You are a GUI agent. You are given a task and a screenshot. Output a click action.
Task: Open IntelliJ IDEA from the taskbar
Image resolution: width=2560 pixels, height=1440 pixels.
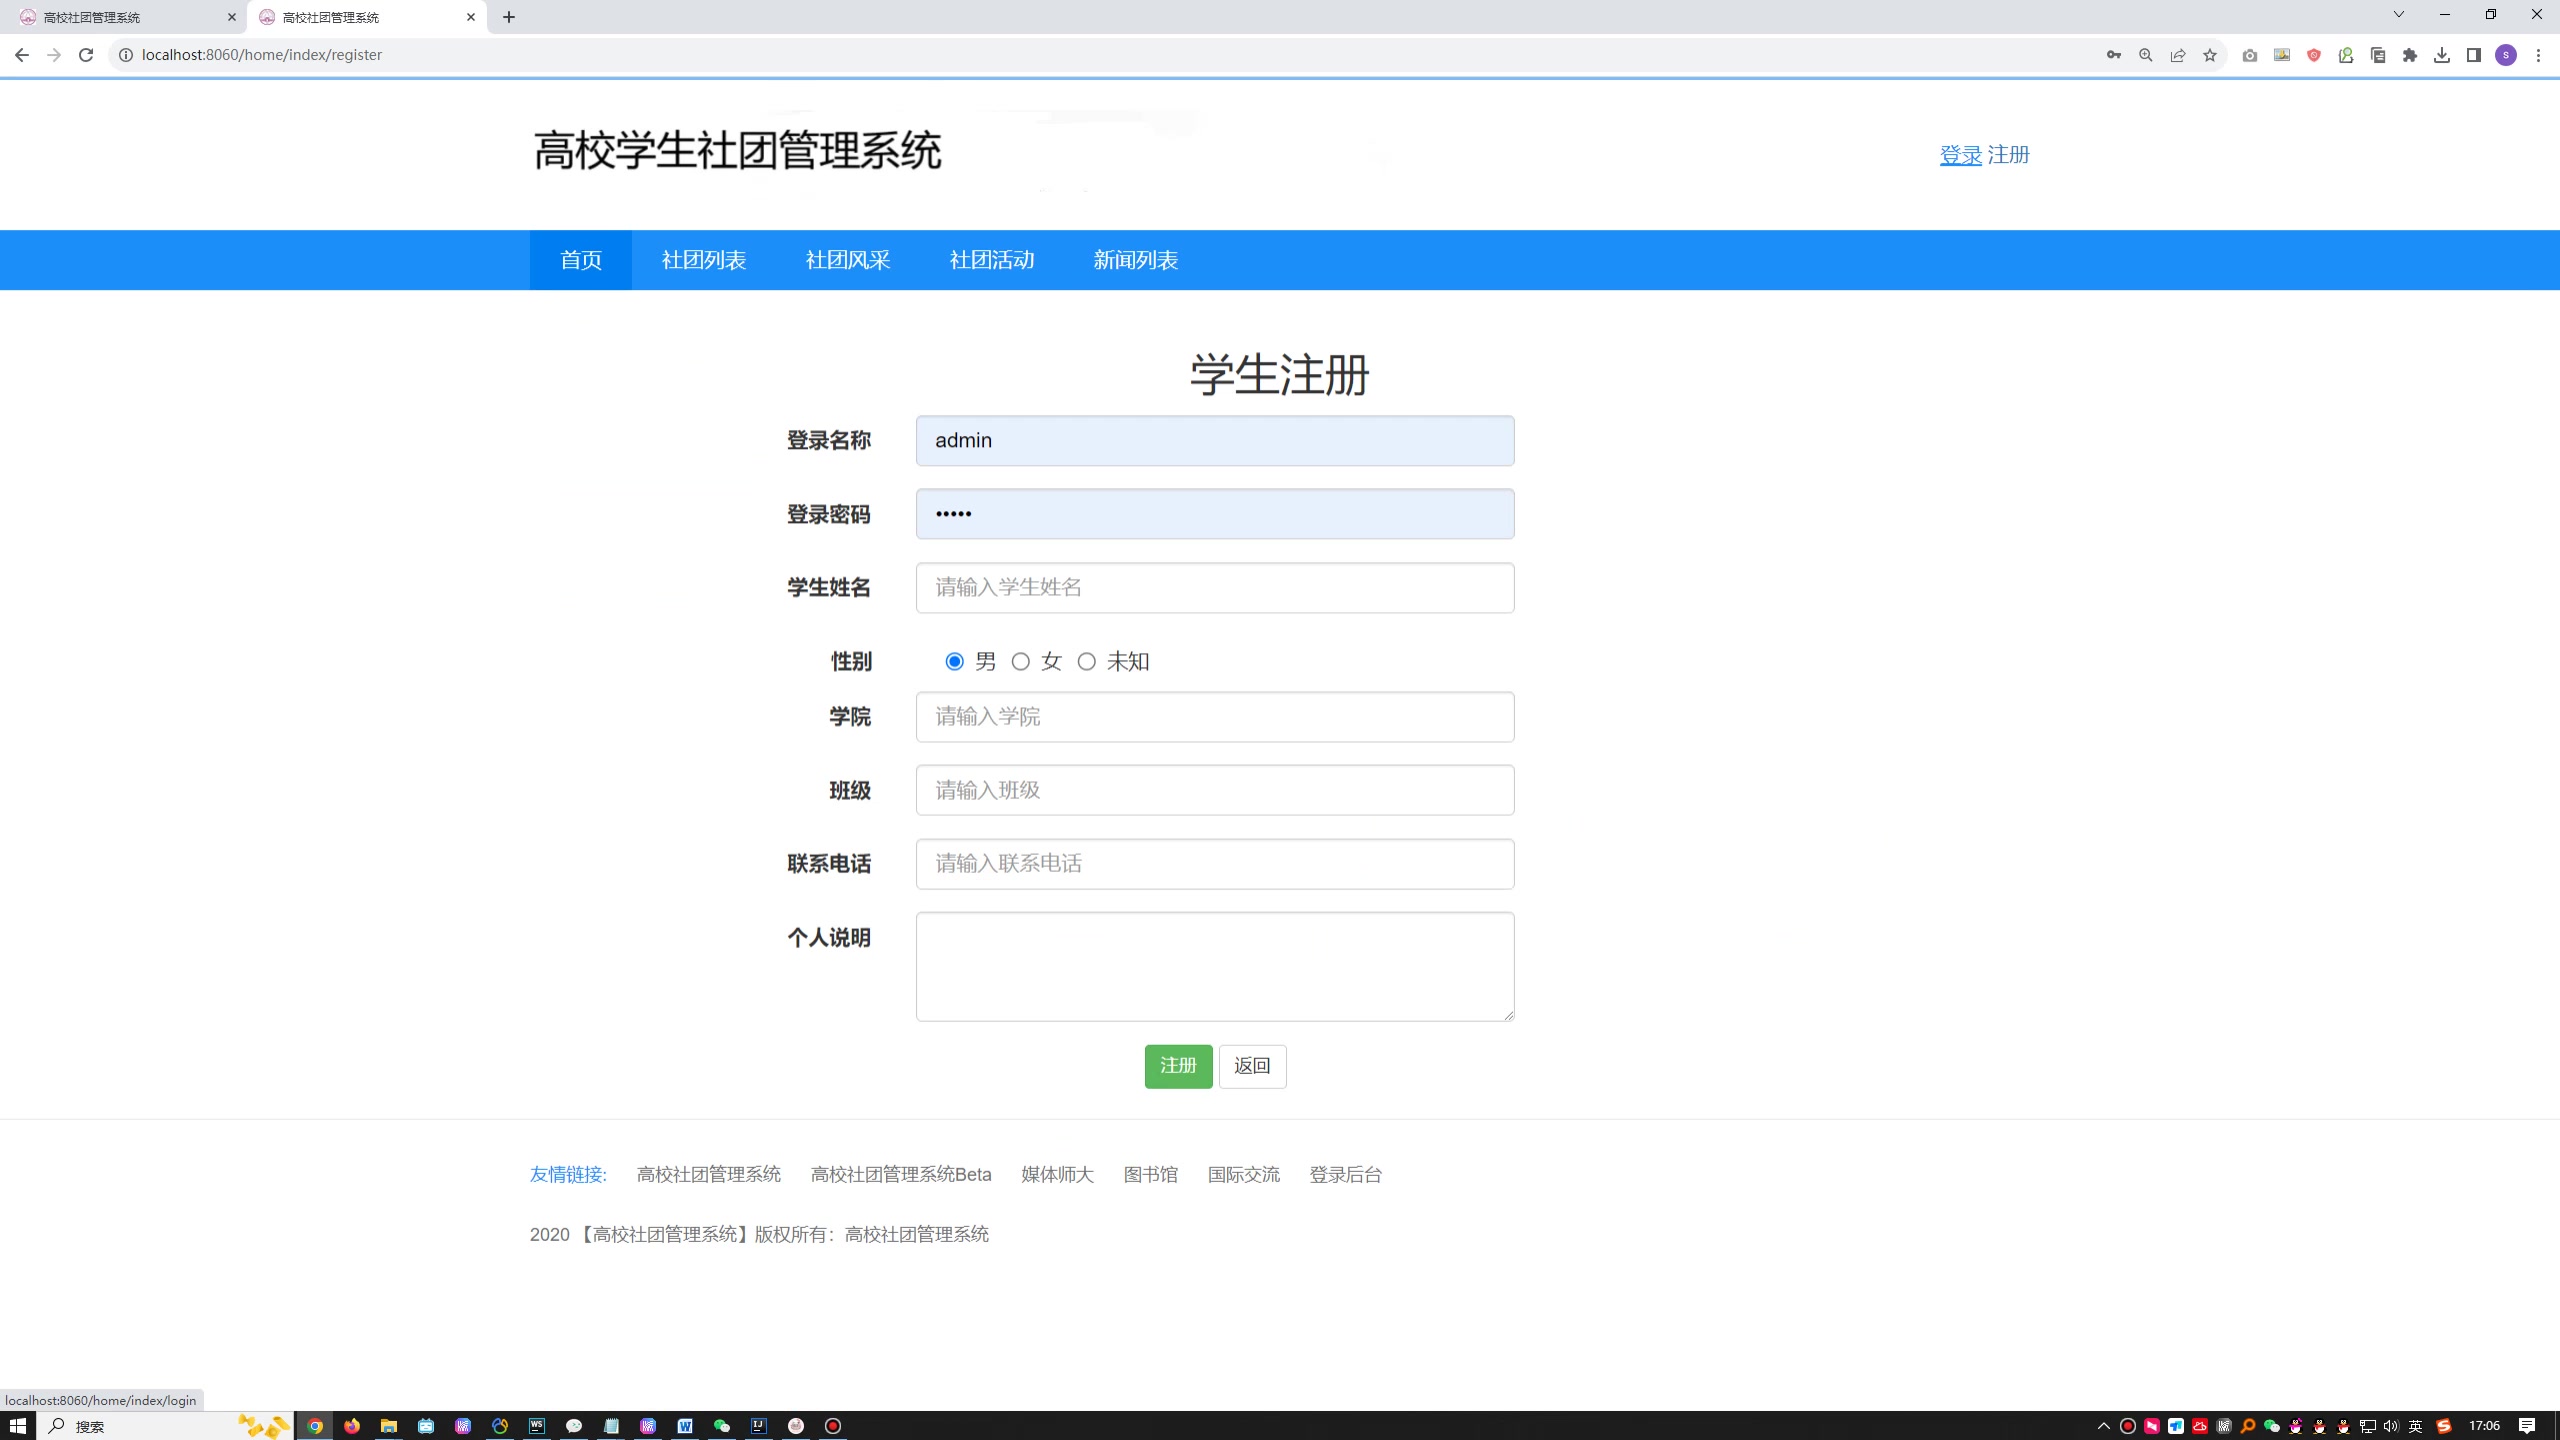759,1426
